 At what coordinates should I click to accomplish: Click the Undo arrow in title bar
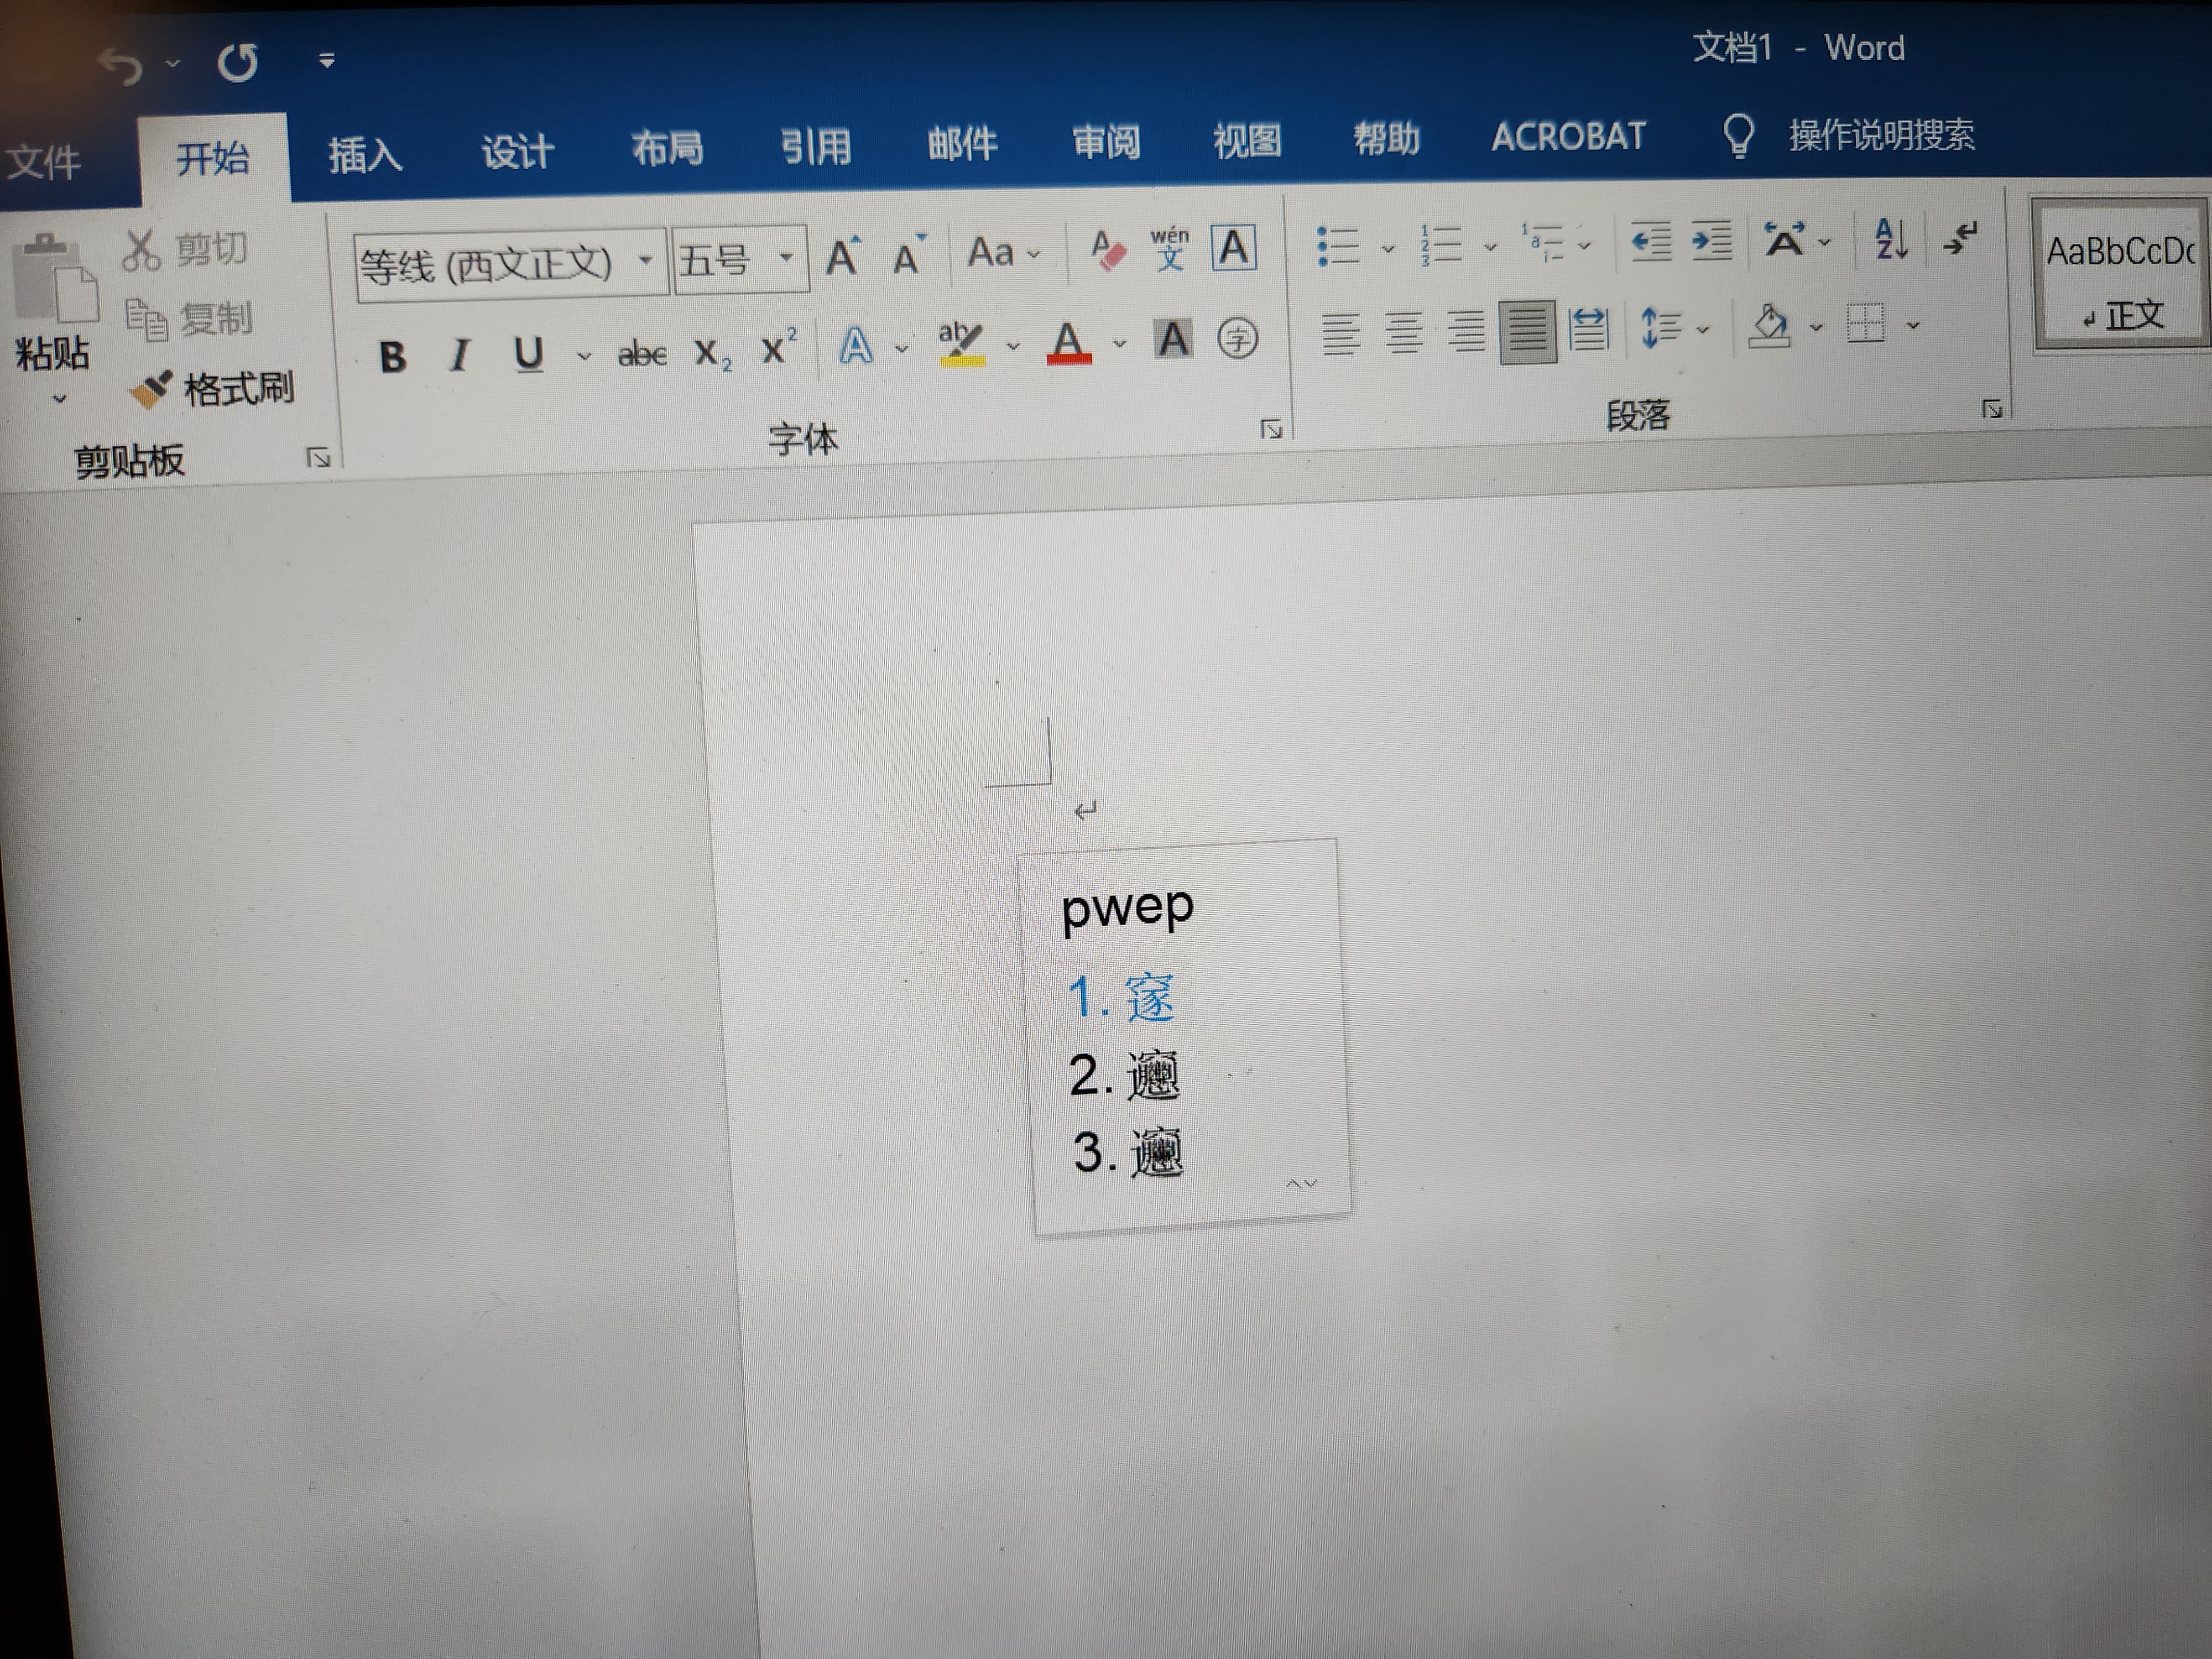click(x=120, y=66)
